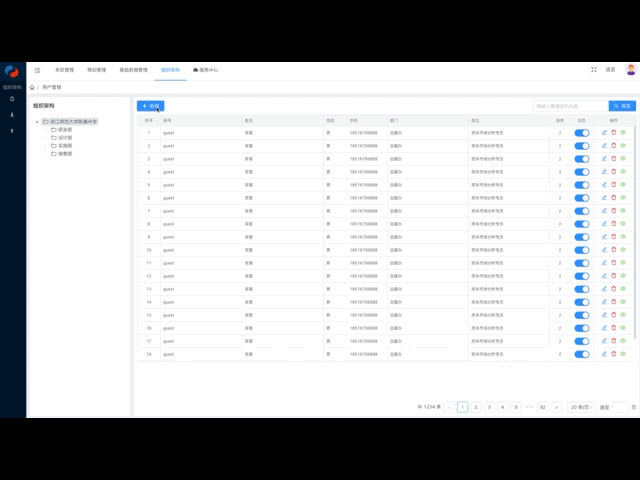Viewport: 640px width, 480px height.
Task: Toggle the status switch in row 8
Action: pyautogui.click(x=582, y=224)
